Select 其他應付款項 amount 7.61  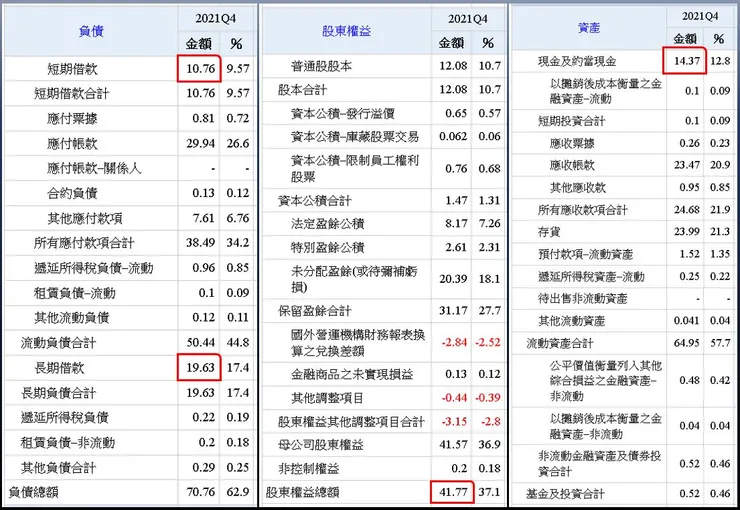click(203, 218)
